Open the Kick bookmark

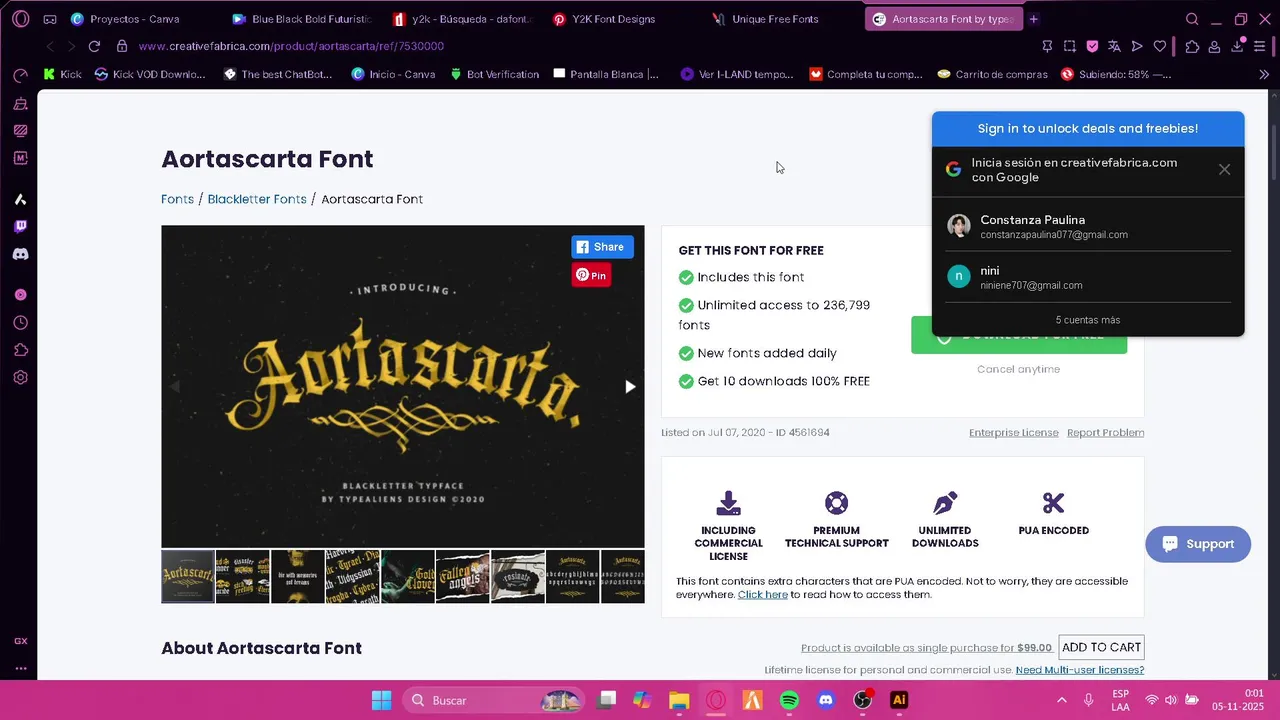pyautogui.click(x=62, y=74)
